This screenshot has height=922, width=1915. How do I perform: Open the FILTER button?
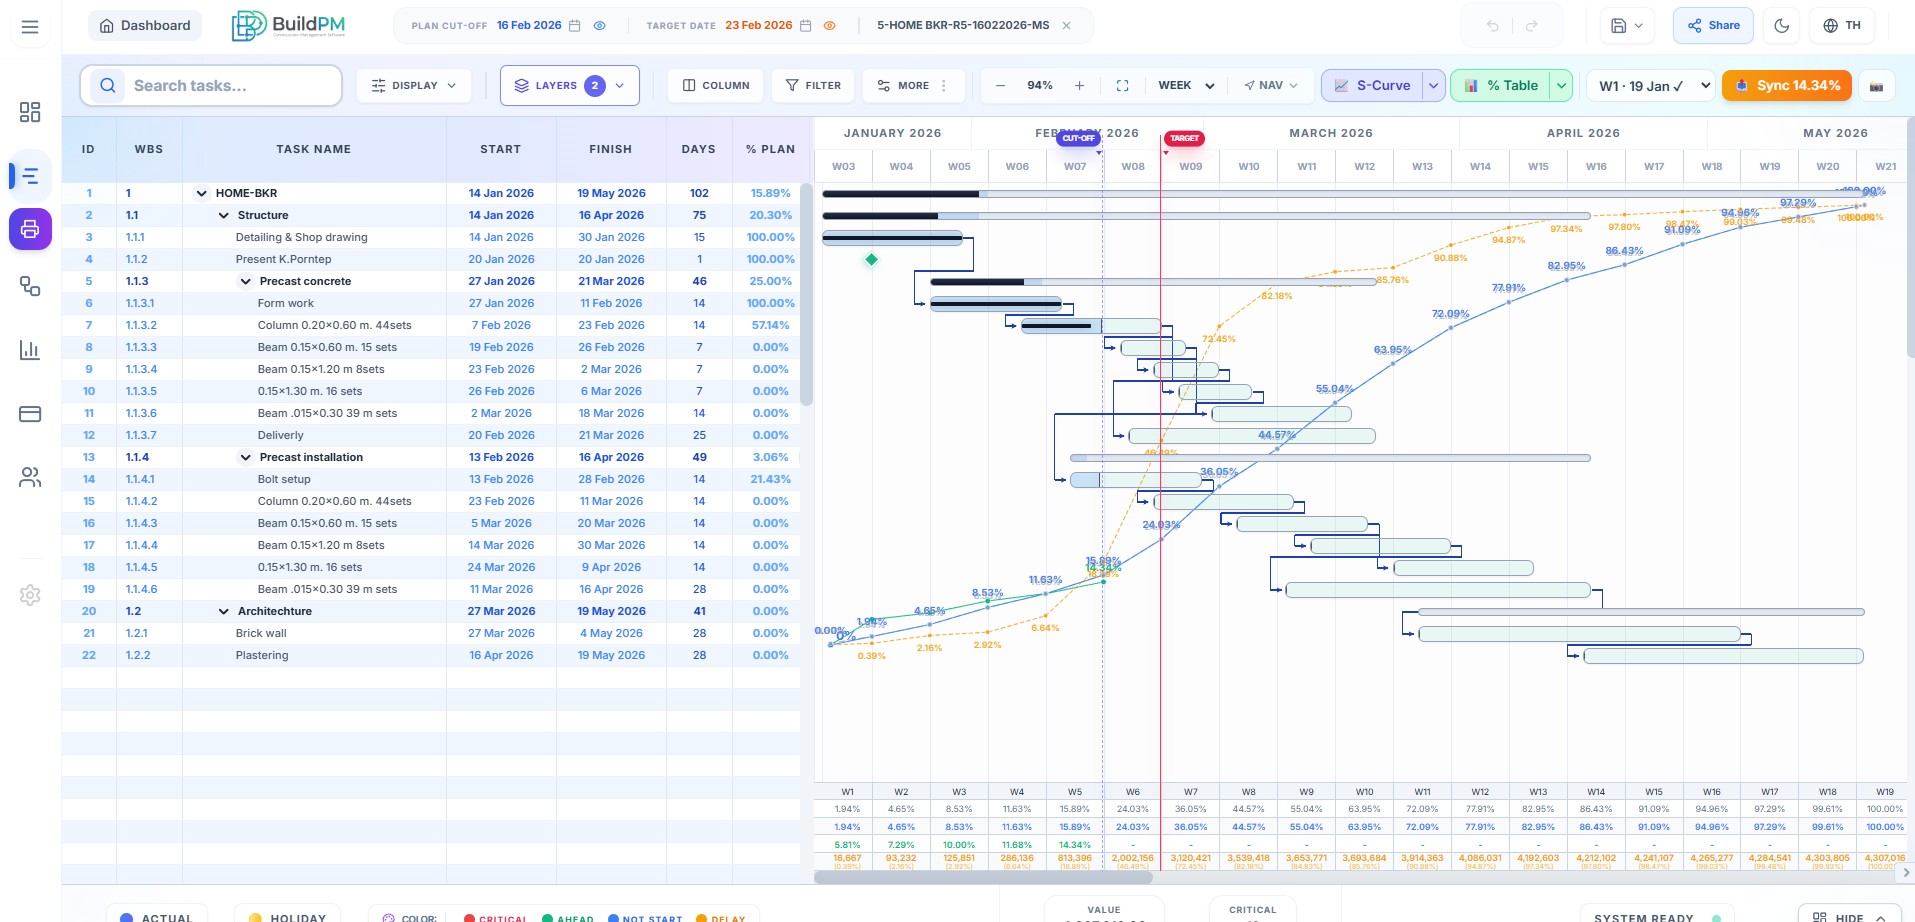pyautogui.click(x=813, y=86)
